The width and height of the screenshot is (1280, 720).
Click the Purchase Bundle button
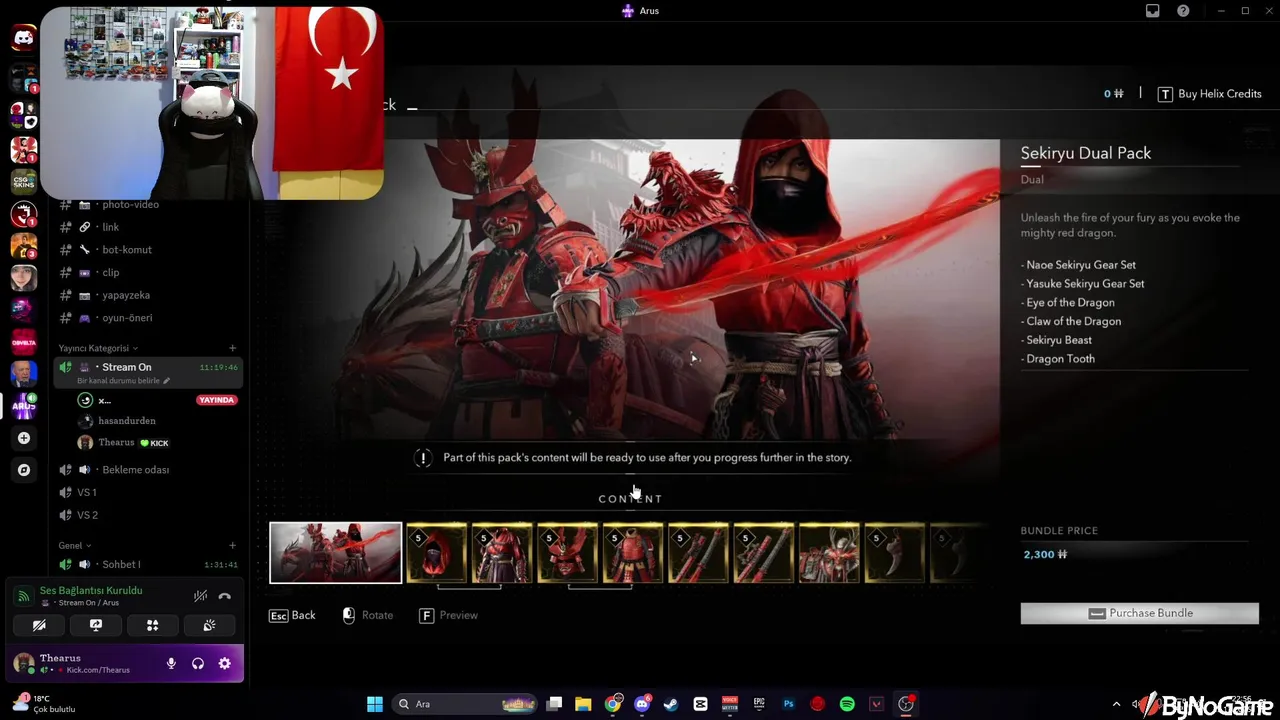(1140, 613)
